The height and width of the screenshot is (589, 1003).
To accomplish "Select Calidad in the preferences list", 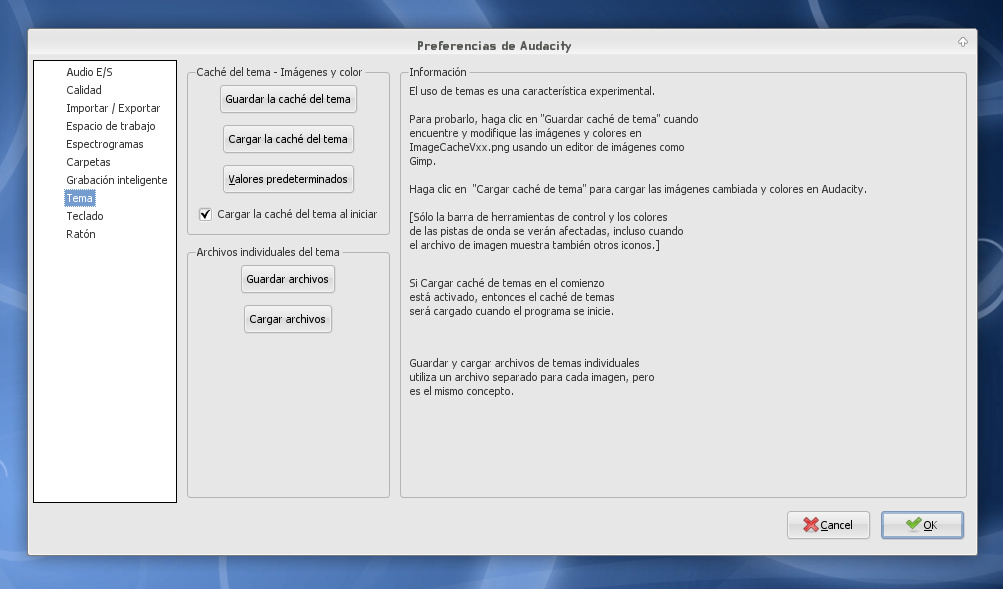I will [x=84, y=90].
